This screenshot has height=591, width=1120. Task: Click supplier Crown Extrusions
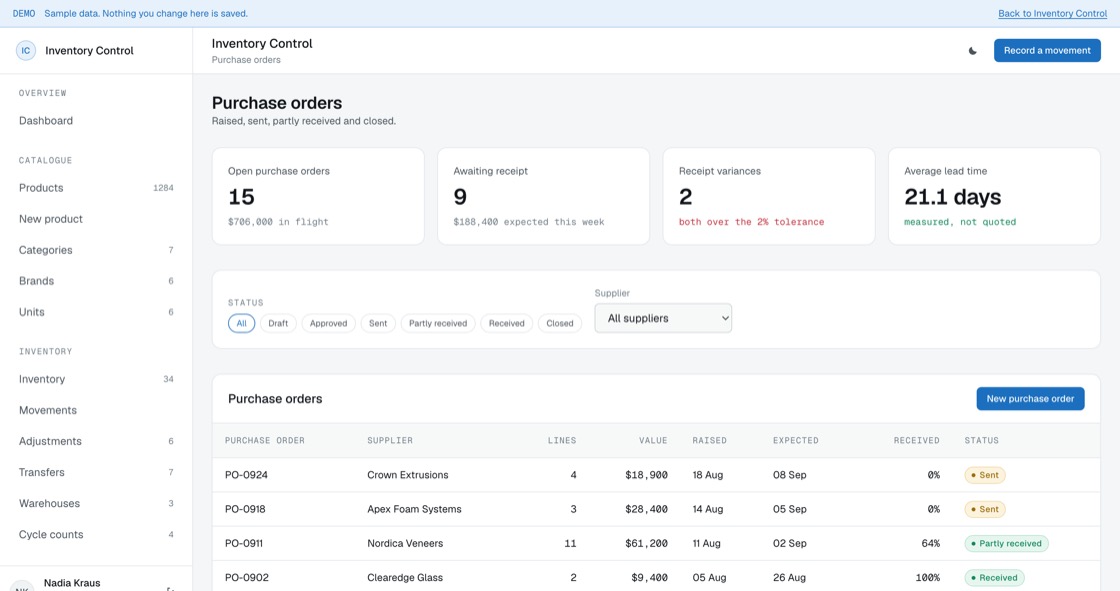[408, 475]
